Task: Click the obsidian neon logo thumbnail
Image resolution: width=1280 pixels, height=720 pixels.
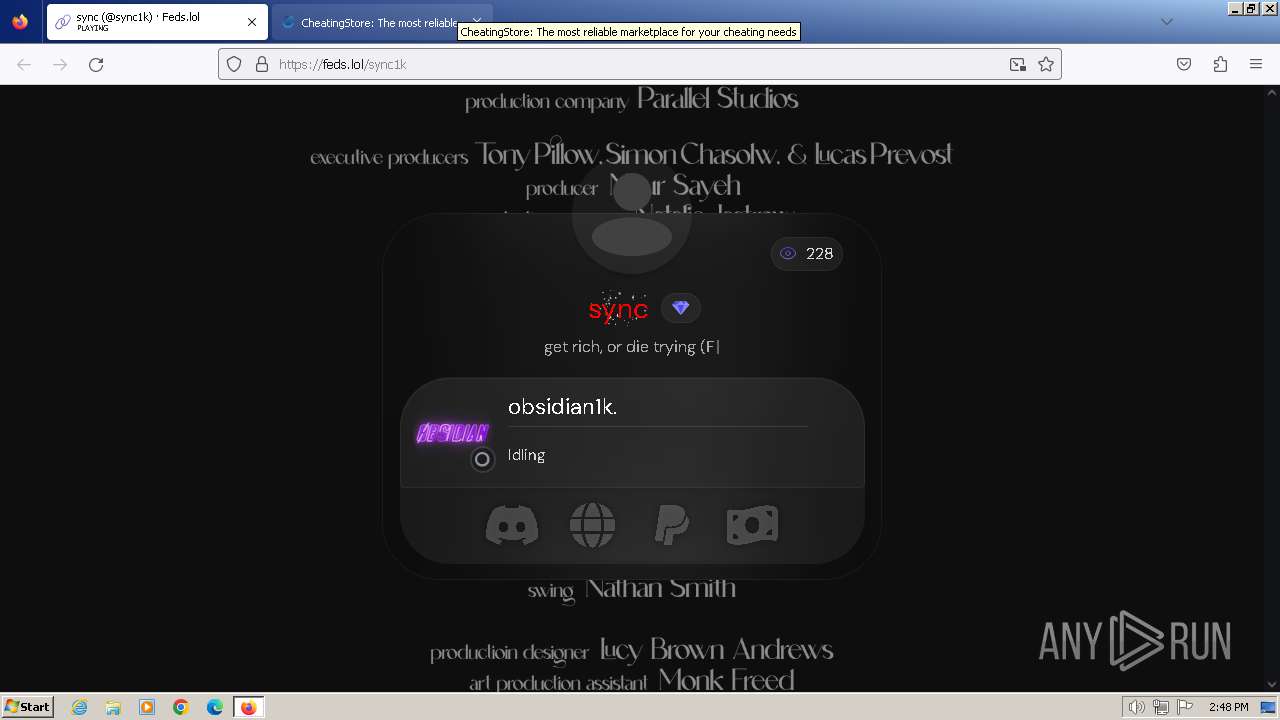Action: pos(452,433)
